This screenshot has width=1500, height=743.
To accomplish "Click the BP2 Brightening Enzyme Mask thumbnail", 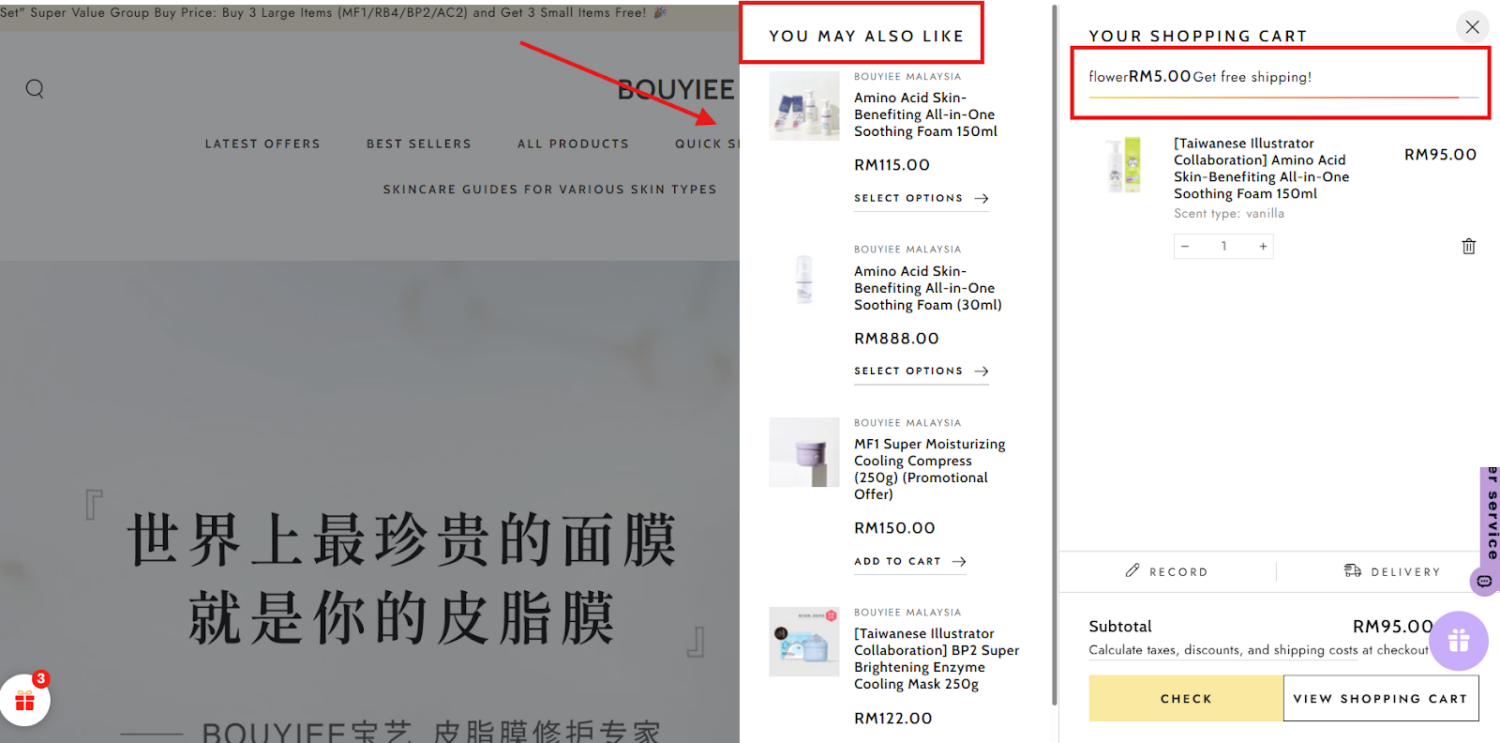I will point(804,641).
